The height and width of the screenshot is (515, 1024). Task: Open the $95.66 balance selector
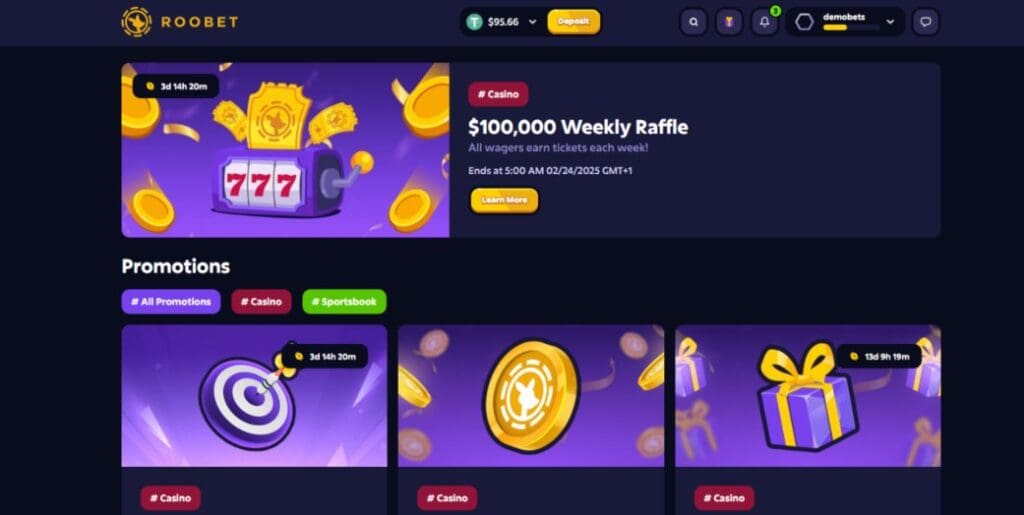[x=502, y=22]
